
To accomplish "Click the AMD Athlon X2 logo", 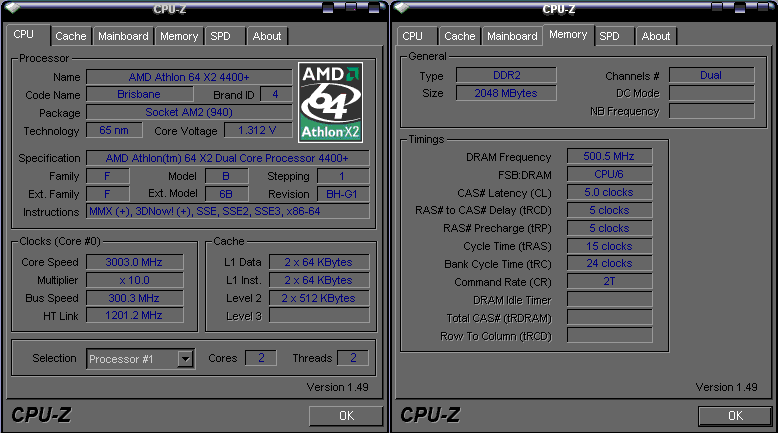I will 330,102.
